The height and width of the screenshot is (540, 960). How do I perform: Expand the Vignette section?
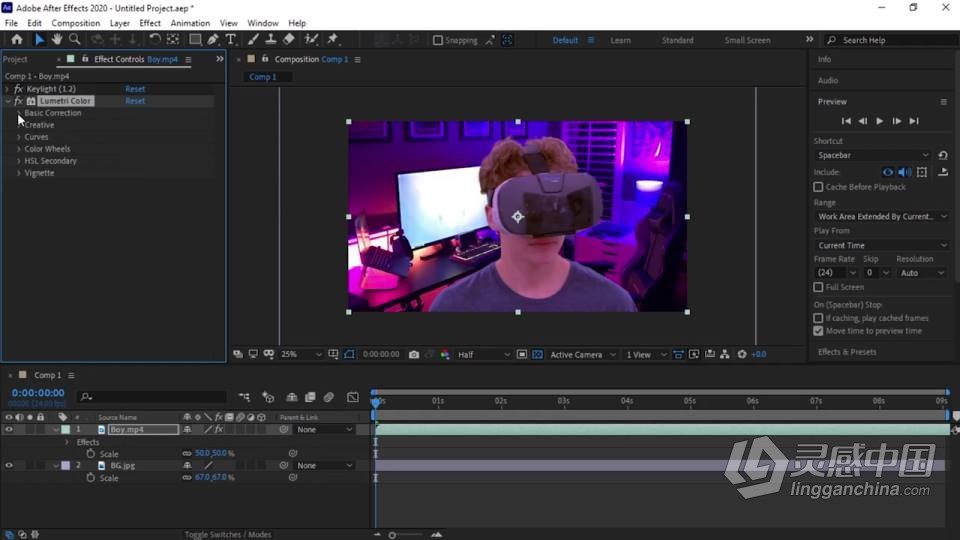19,173
